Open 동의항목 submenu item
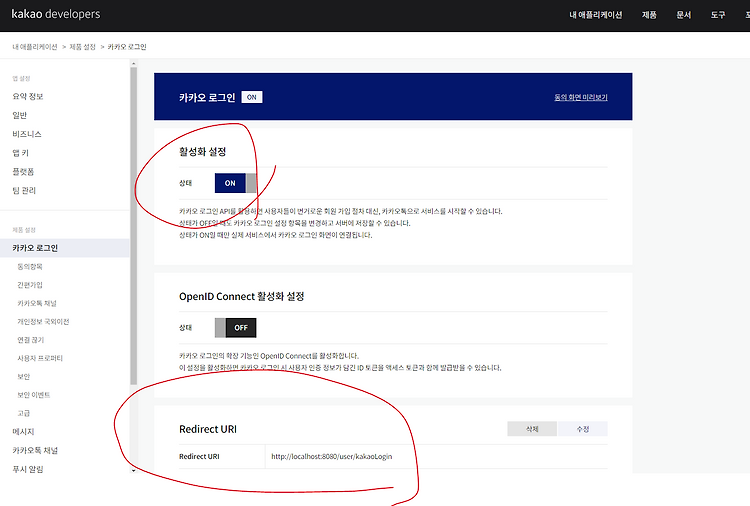 coord(30,266)
